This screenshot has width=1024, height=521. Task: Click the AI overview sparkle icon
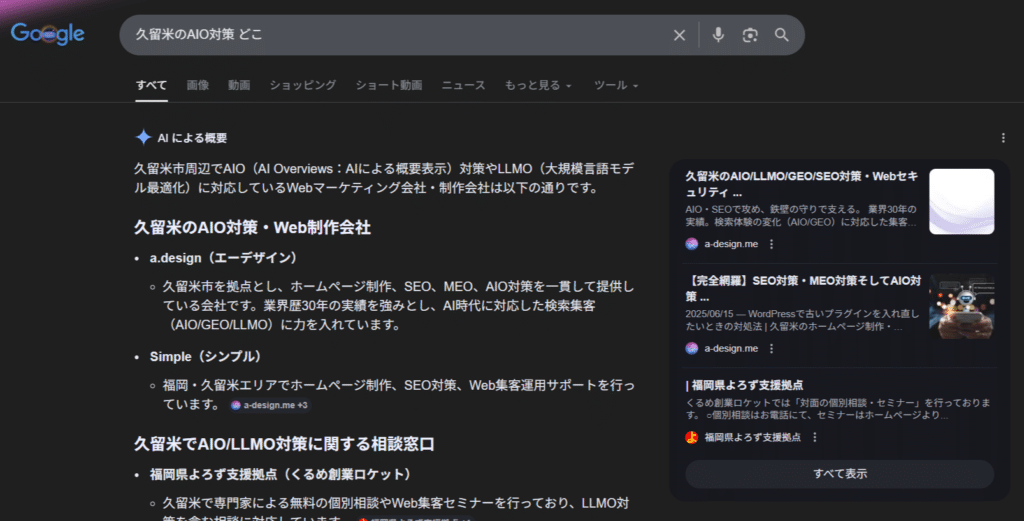click(x=143, y=137)
